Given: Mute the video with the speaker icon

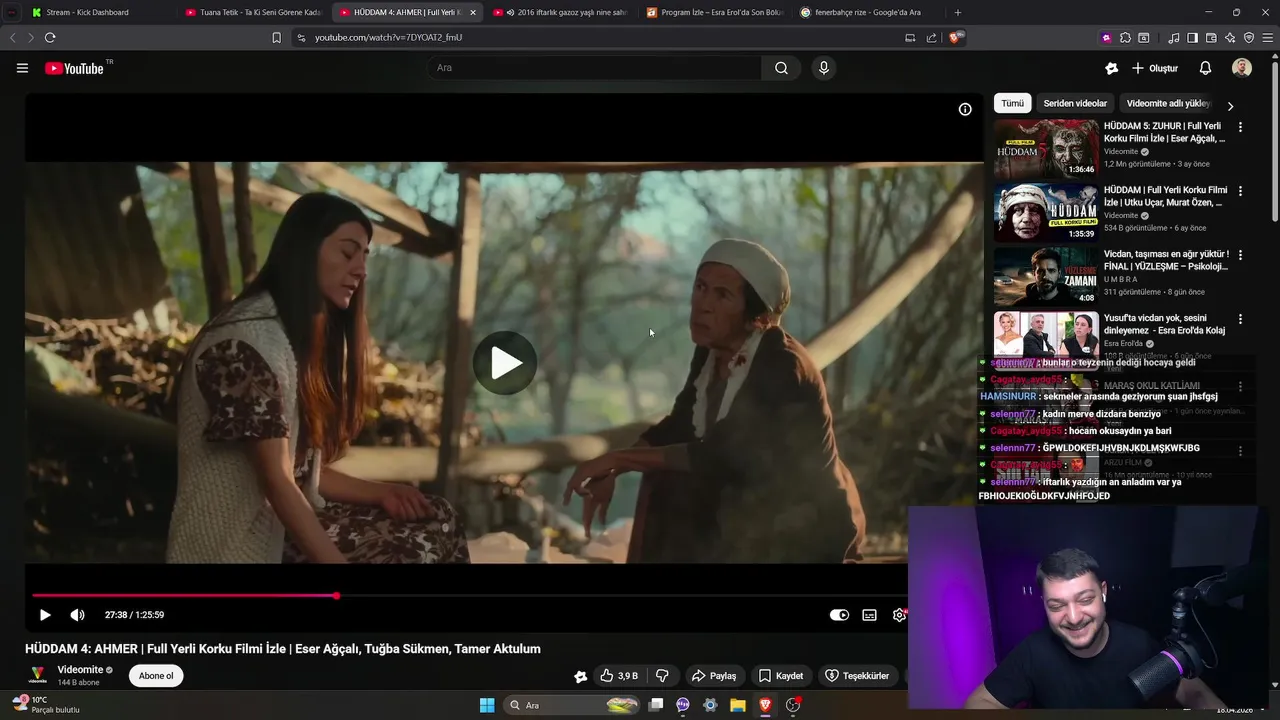Looking at the screenshot, I should pos(77,615).
